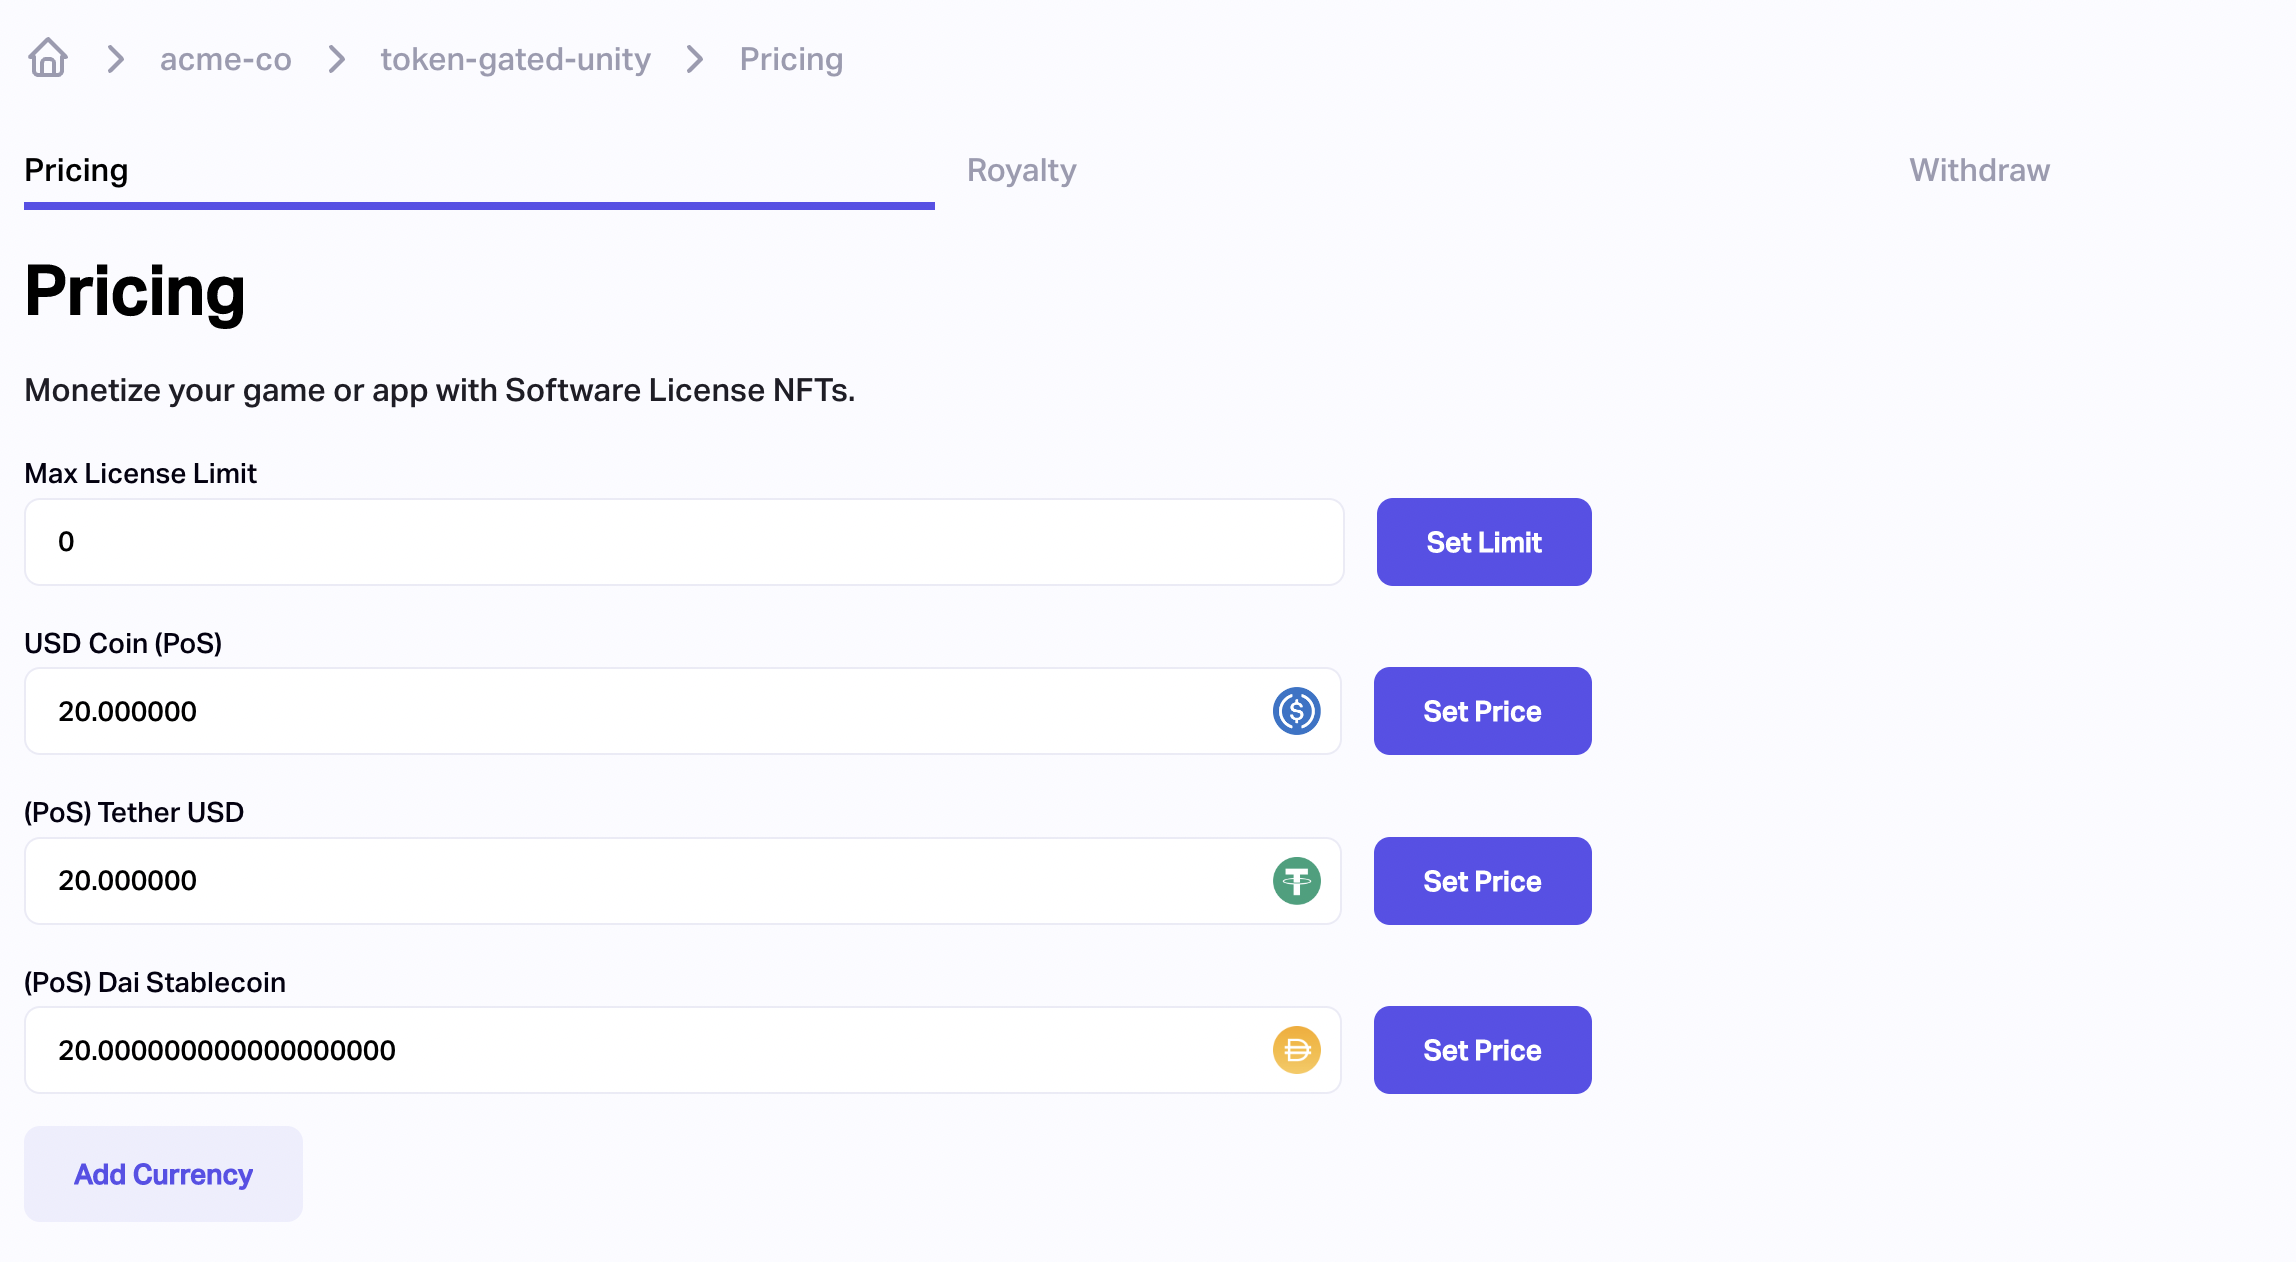Click the chevron after the home icon
The height and width of the screenshot is (1262, 2296).
tap(116, 59)
